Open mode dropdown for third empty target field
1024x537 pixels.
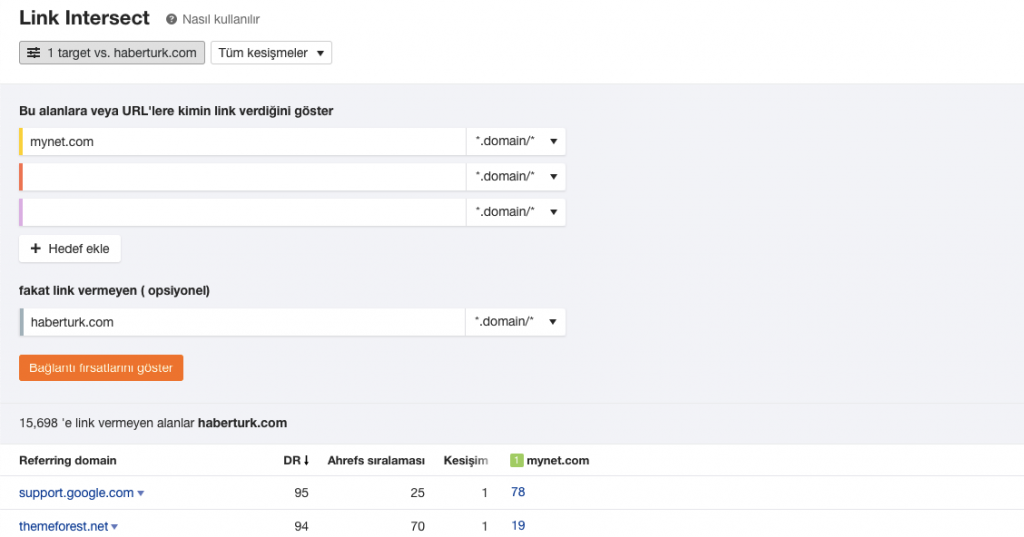pyautogui.click(x=516, y=212)
